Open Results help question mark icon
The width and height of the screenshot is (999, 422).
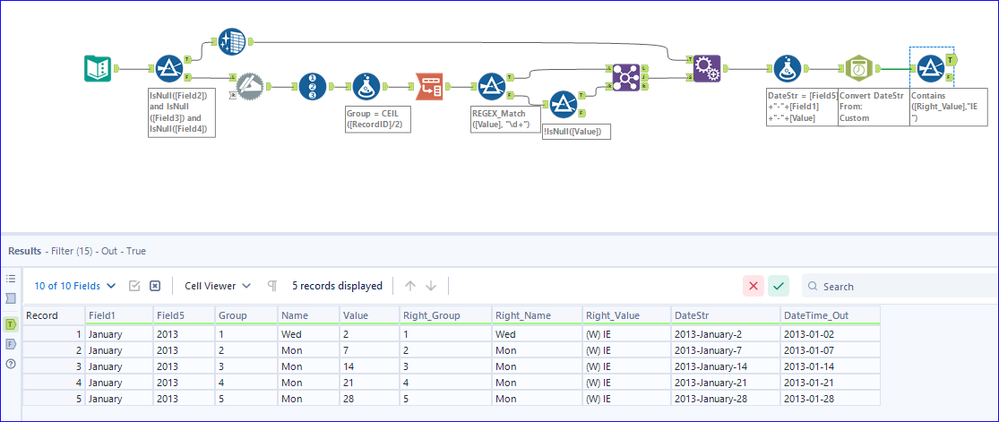click(10, 364)
